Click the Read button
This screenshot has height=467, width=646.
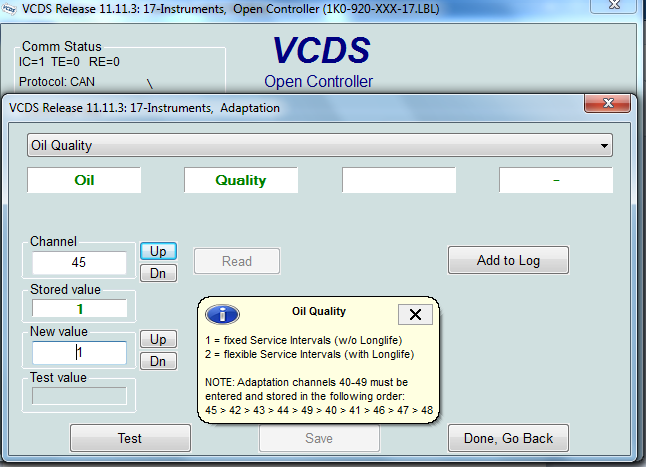point(237,261)
